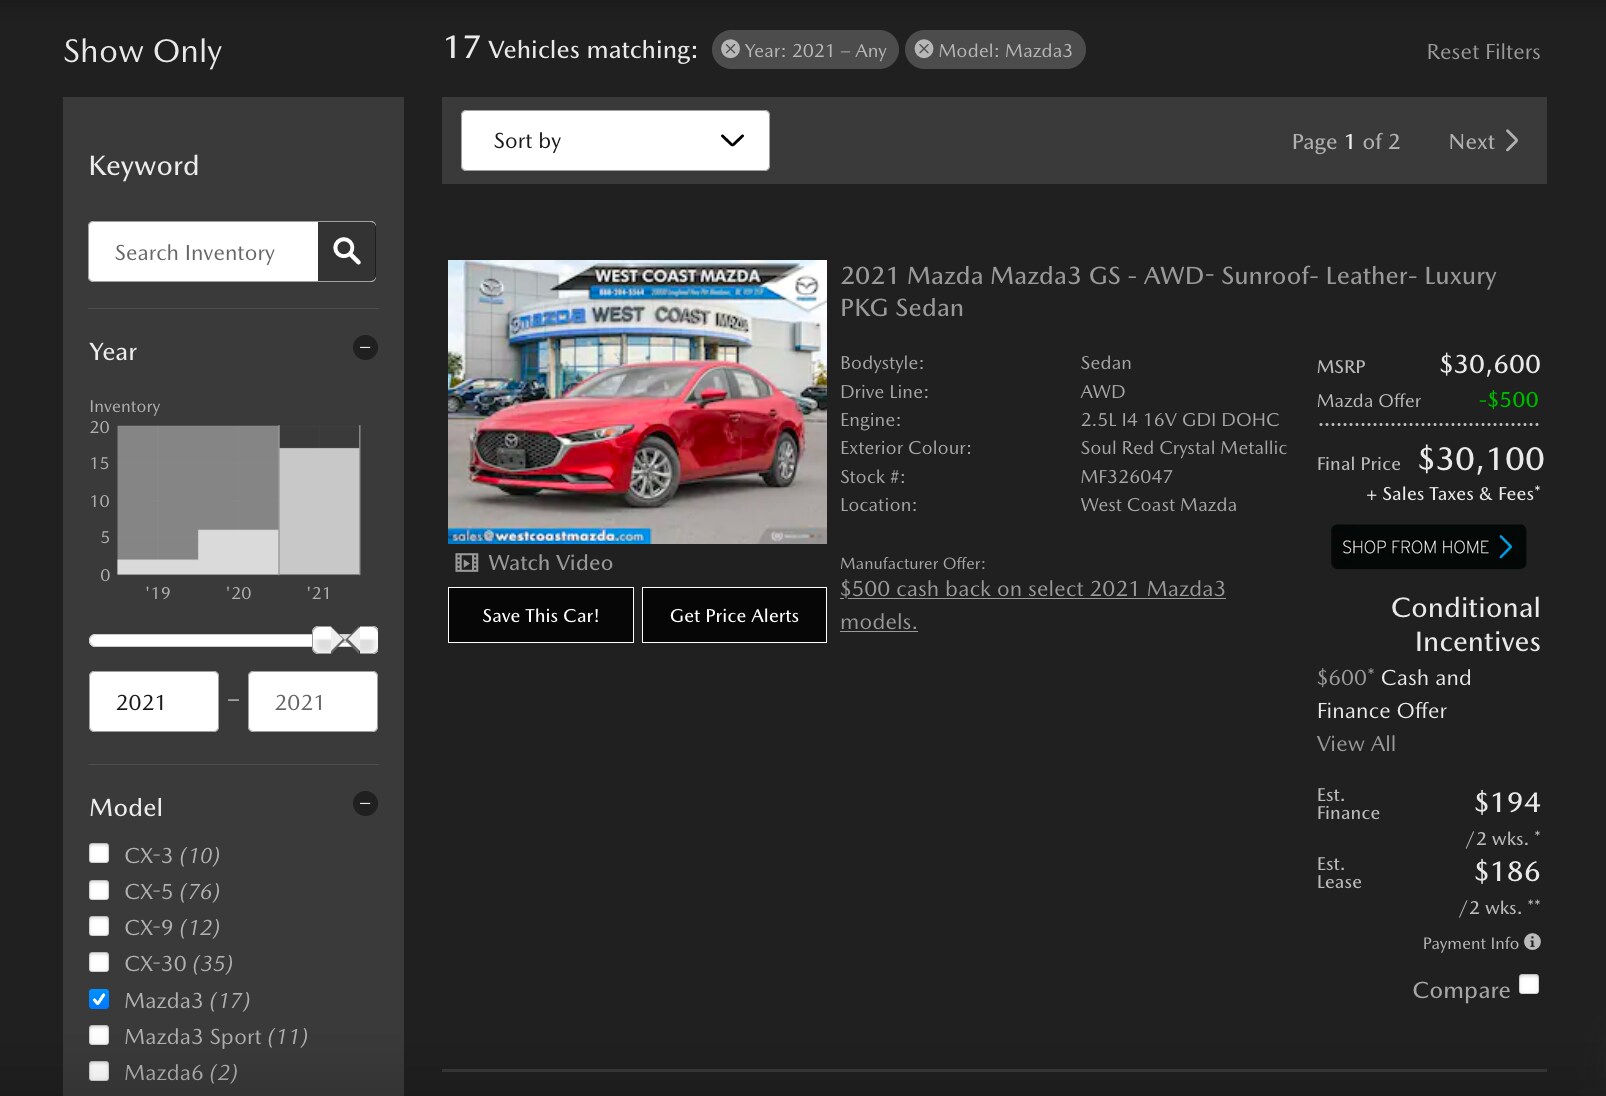This screenshot has width=1606, height=1096.
Task: Click the Soul Red Crystal Metallic colour text
Action: [1183, 447]
